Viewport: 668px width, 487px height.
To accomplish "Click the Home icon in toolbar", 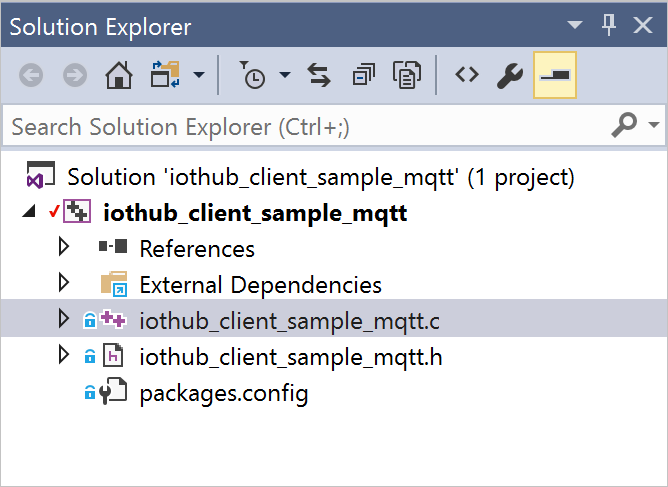I will [x=119, y=76].
